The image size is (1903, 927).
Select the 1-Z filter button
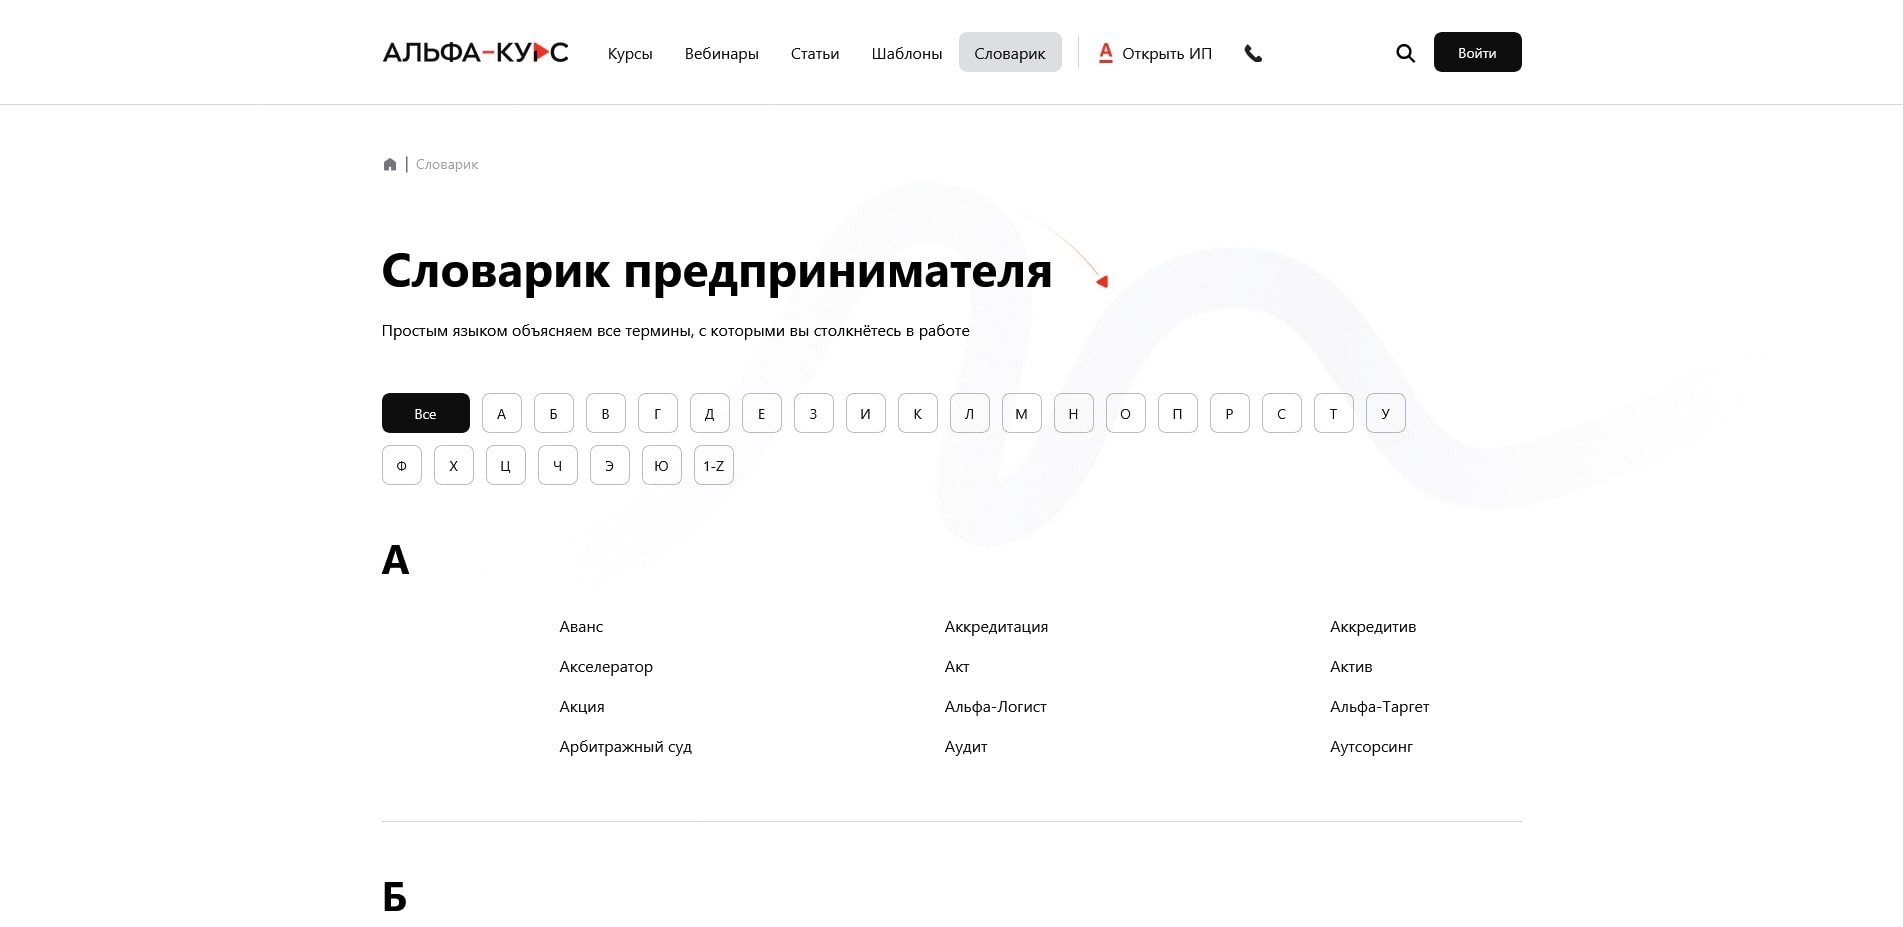(x=713, y=465)
